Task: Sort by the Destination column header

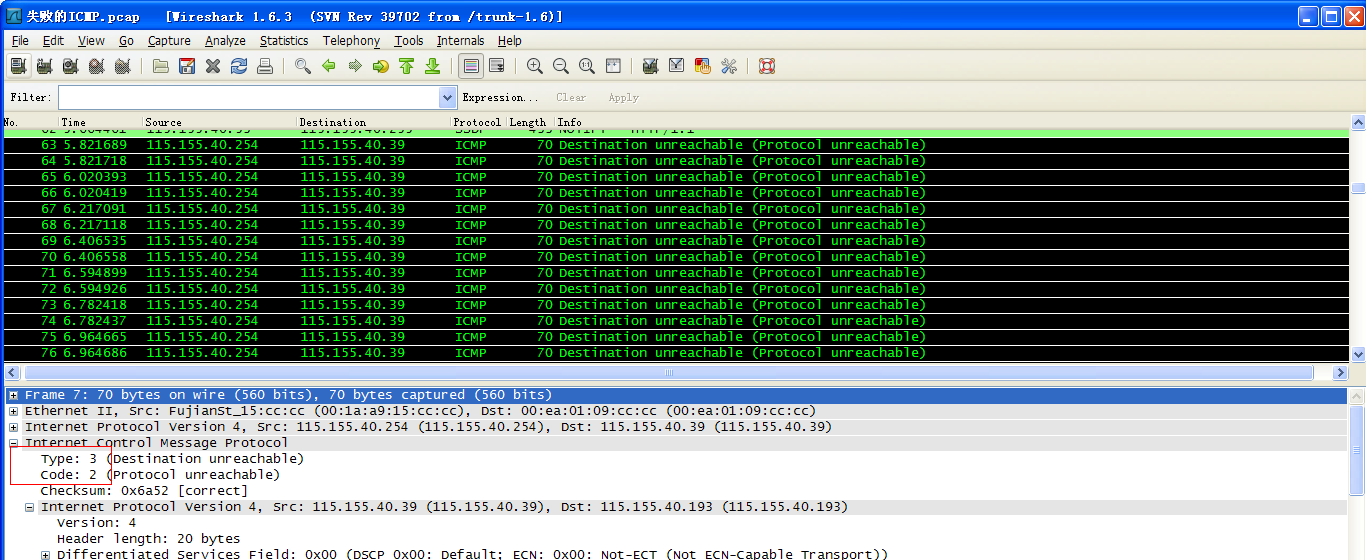Action: [x=374, y=122]
